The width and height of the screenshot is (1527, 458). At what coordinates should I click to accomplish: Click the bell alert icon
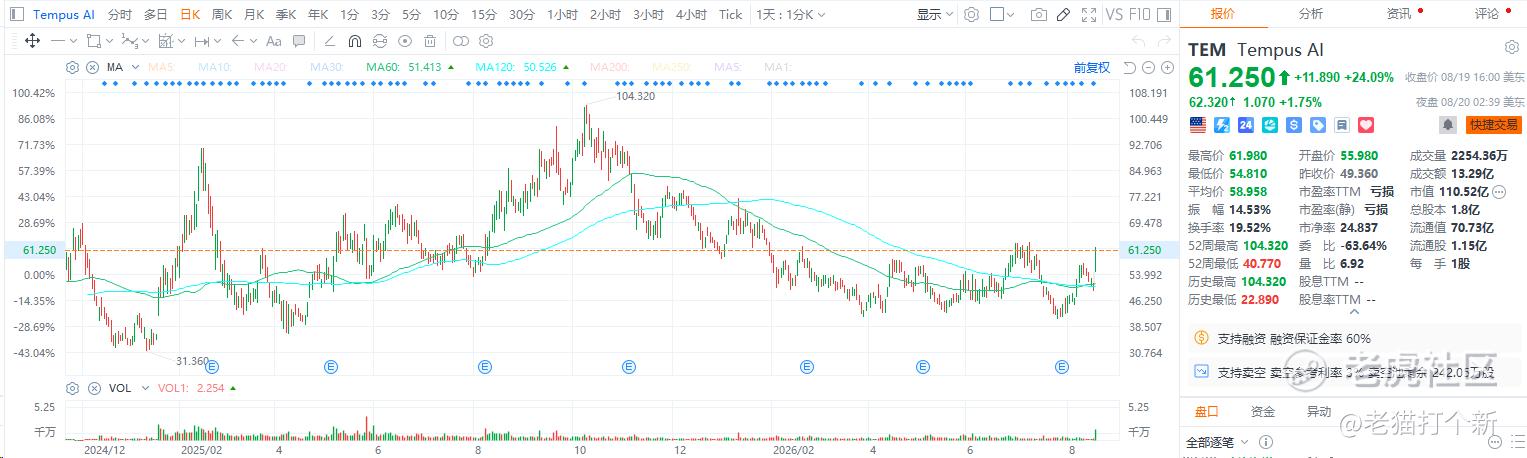1447,125
